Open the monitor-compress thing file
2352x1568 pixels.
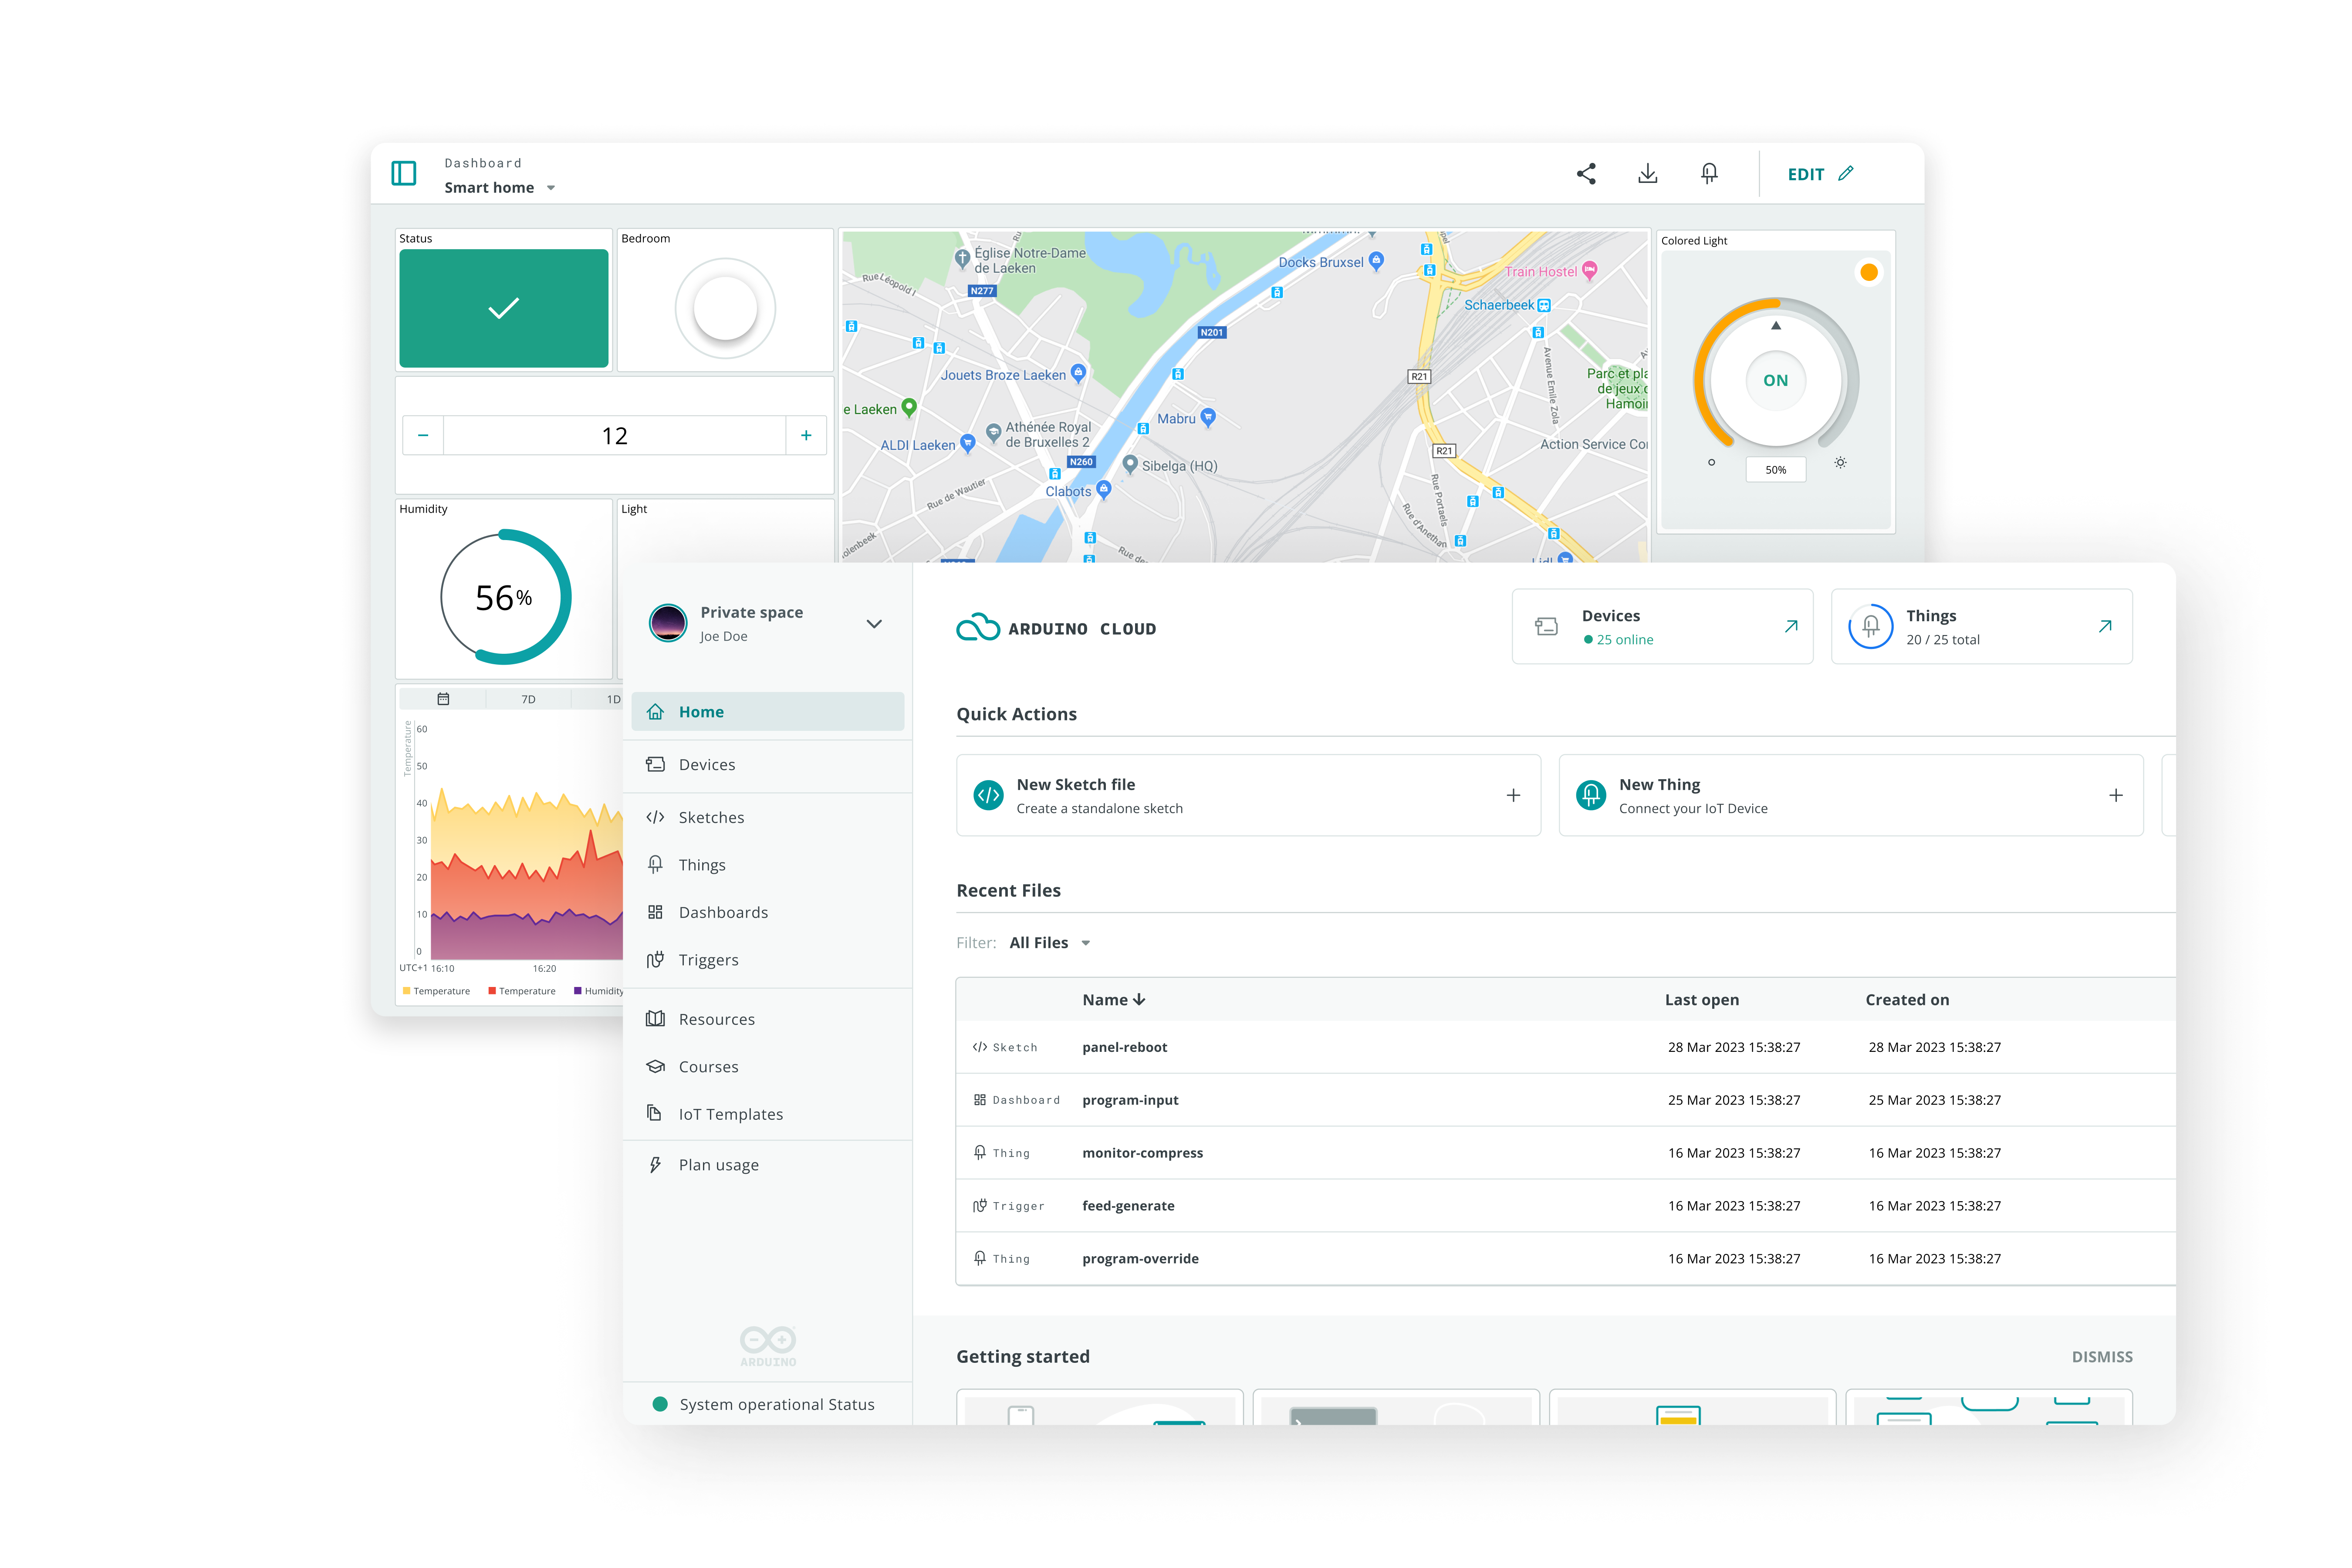pyautogui.click(x=1143, y=1153)
